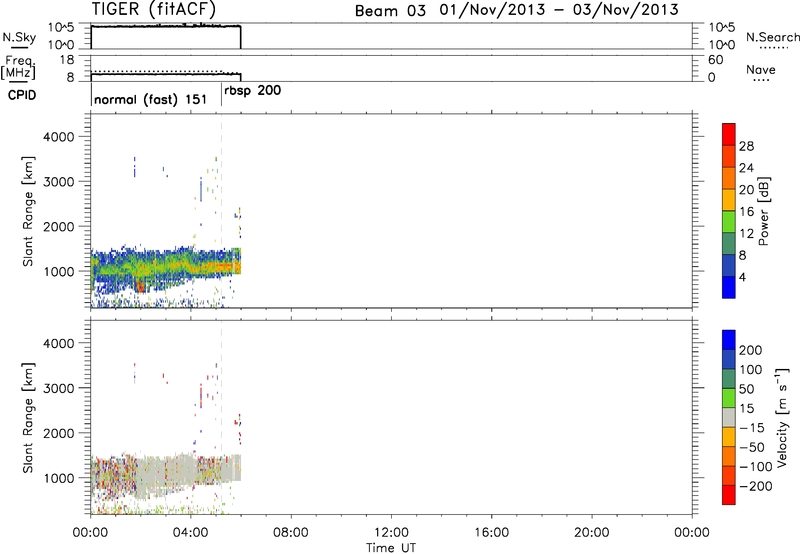
Task: Click the N.Search legend label
Action: tap(772, 37)
